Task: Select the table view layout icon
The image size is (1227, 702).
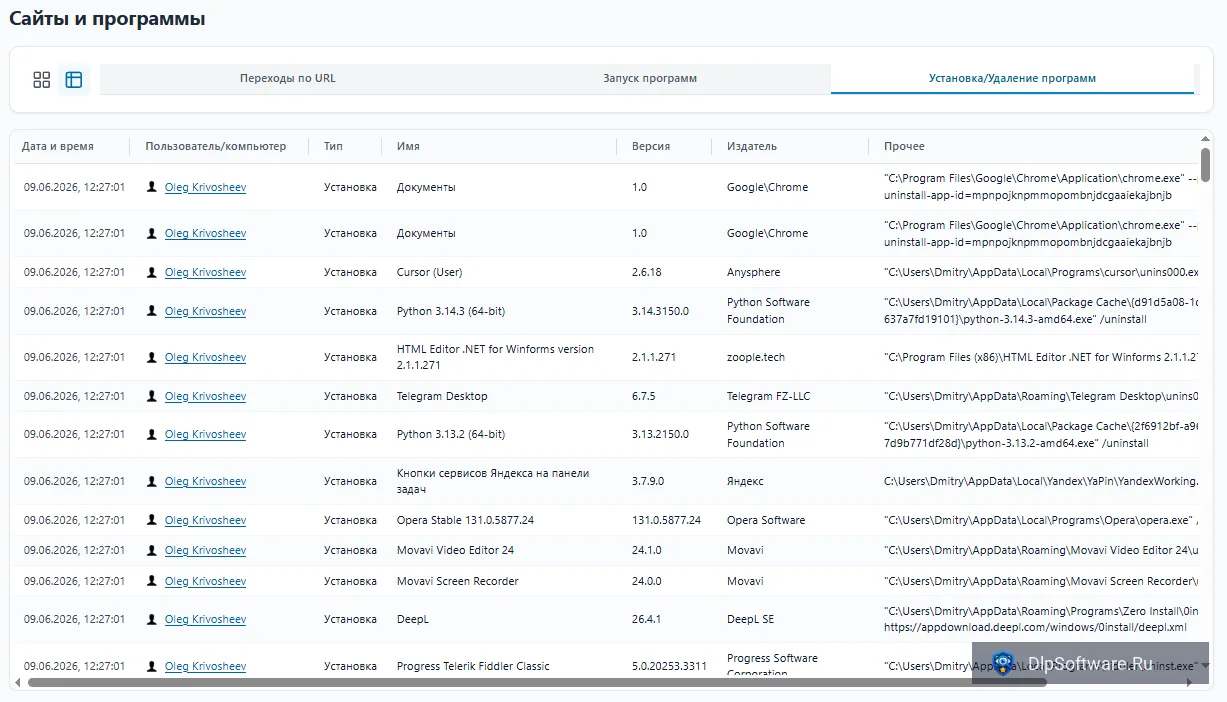Action: [x=74, y=80]
